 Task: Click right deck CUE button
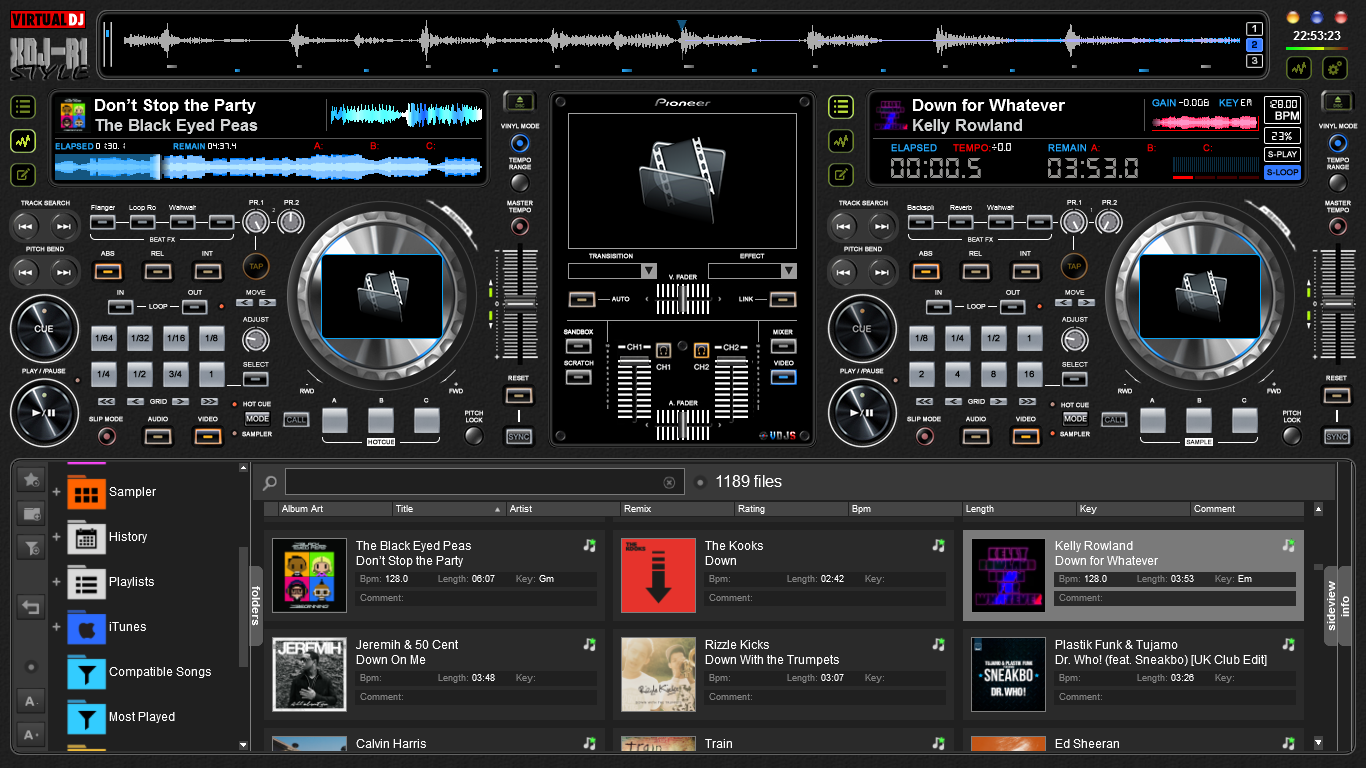click(862, 329)
